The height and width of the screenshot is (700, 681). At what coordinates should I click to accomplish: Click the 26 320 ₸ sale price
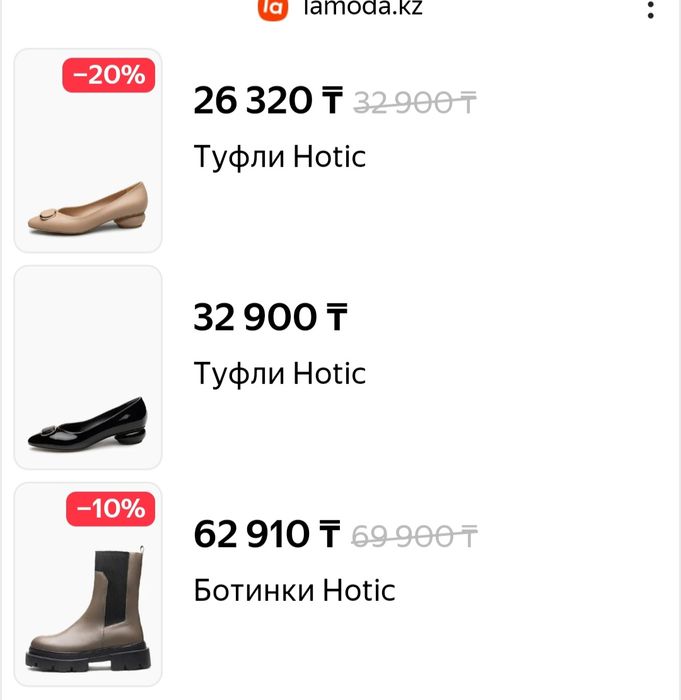point(267,101)
